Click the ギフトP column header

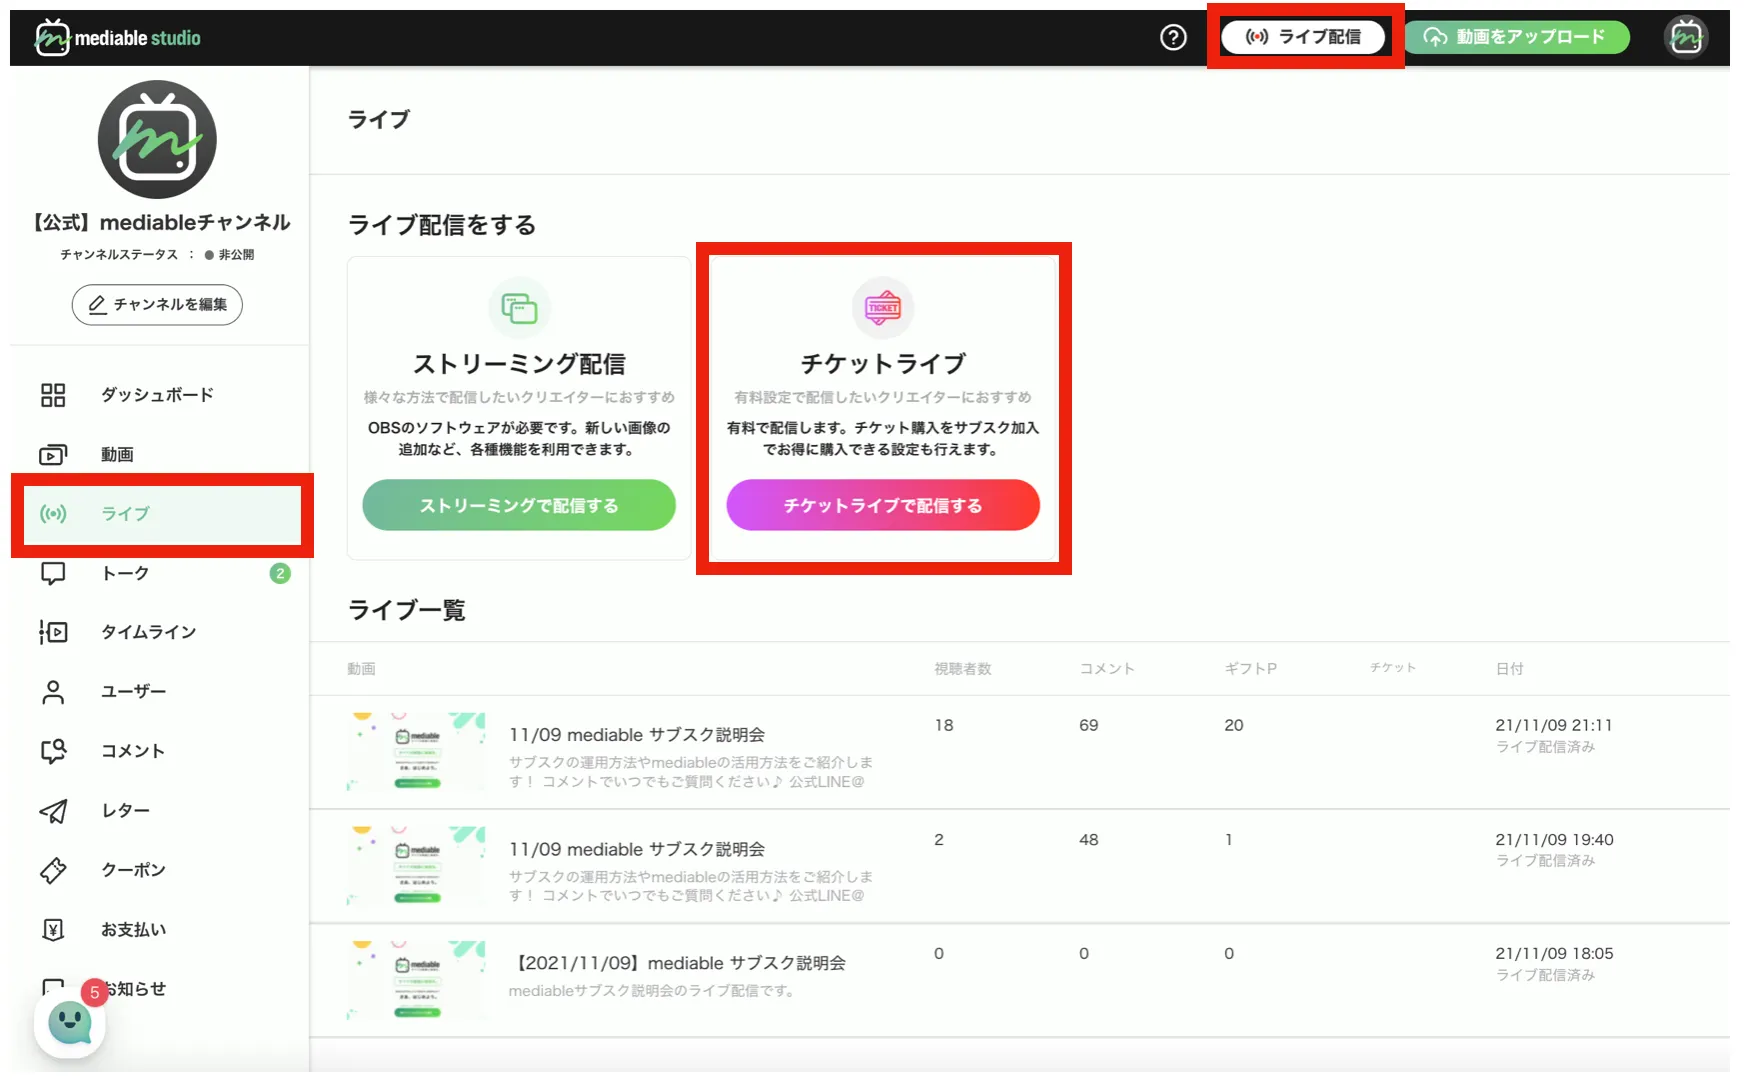coord(1251,669)
